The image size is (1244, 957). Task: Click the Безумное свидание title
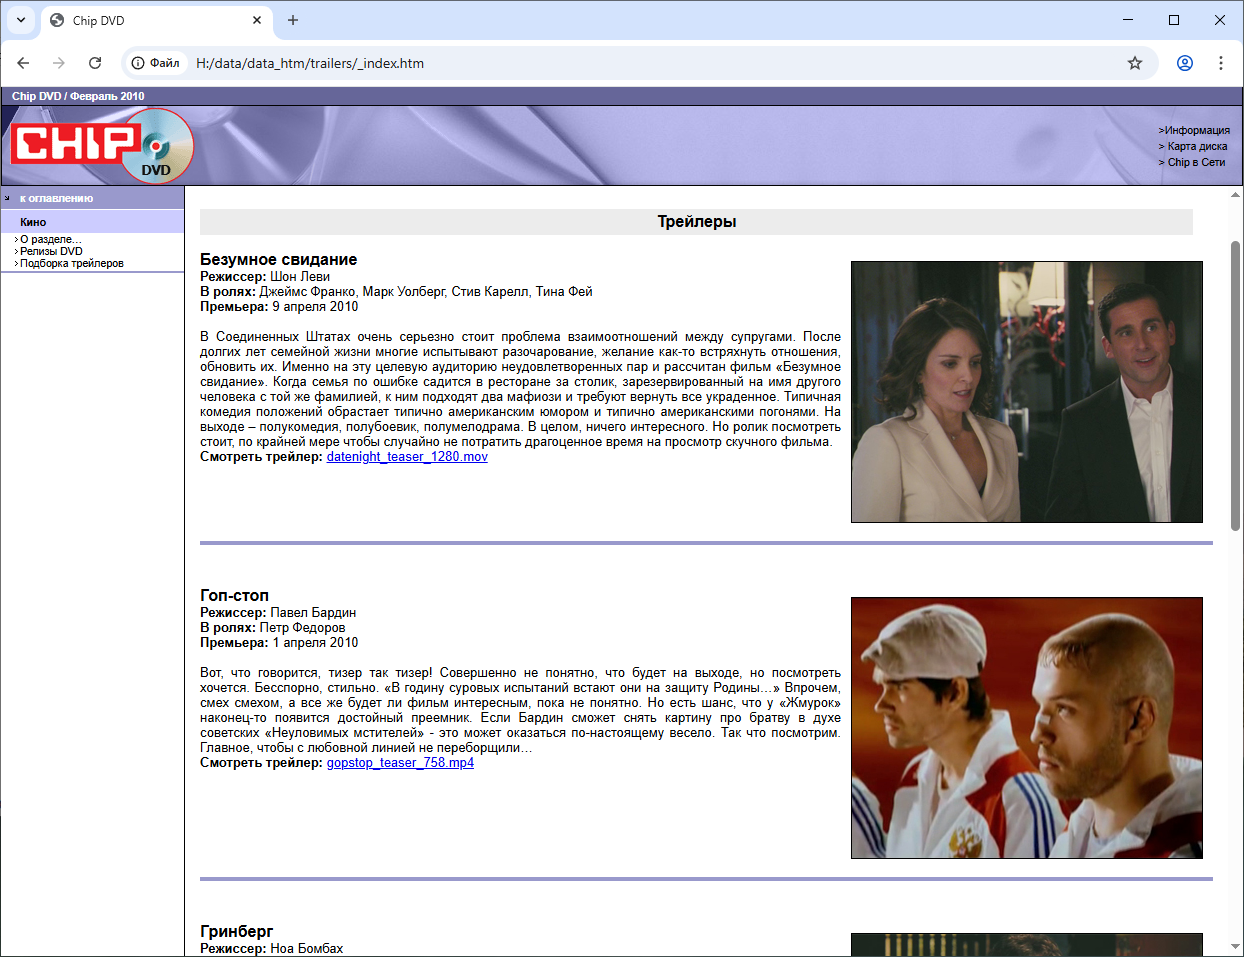pos(278,260)
